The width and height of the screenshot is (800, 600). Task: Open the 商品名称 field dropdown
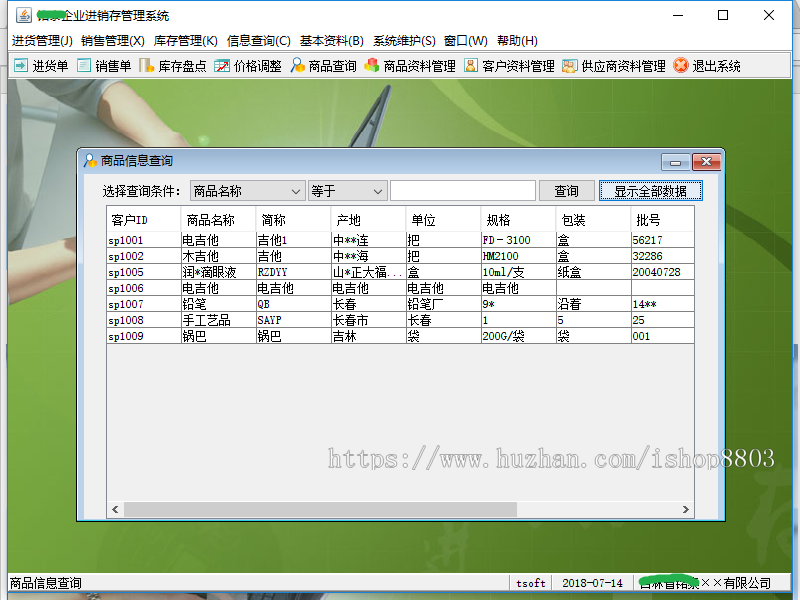(294, 190)
